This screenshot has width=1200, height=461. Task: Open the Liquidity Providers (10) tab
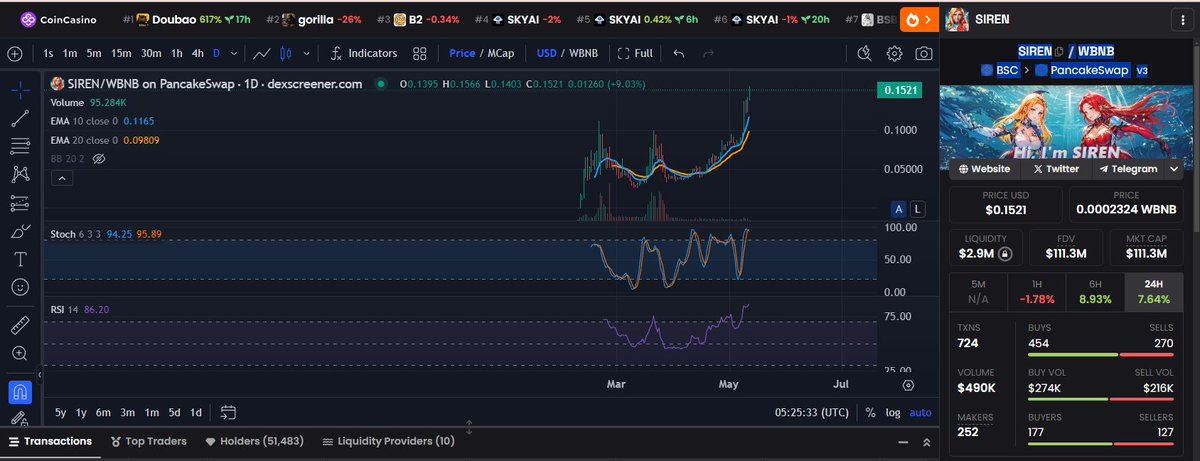[x=388, y=441]
